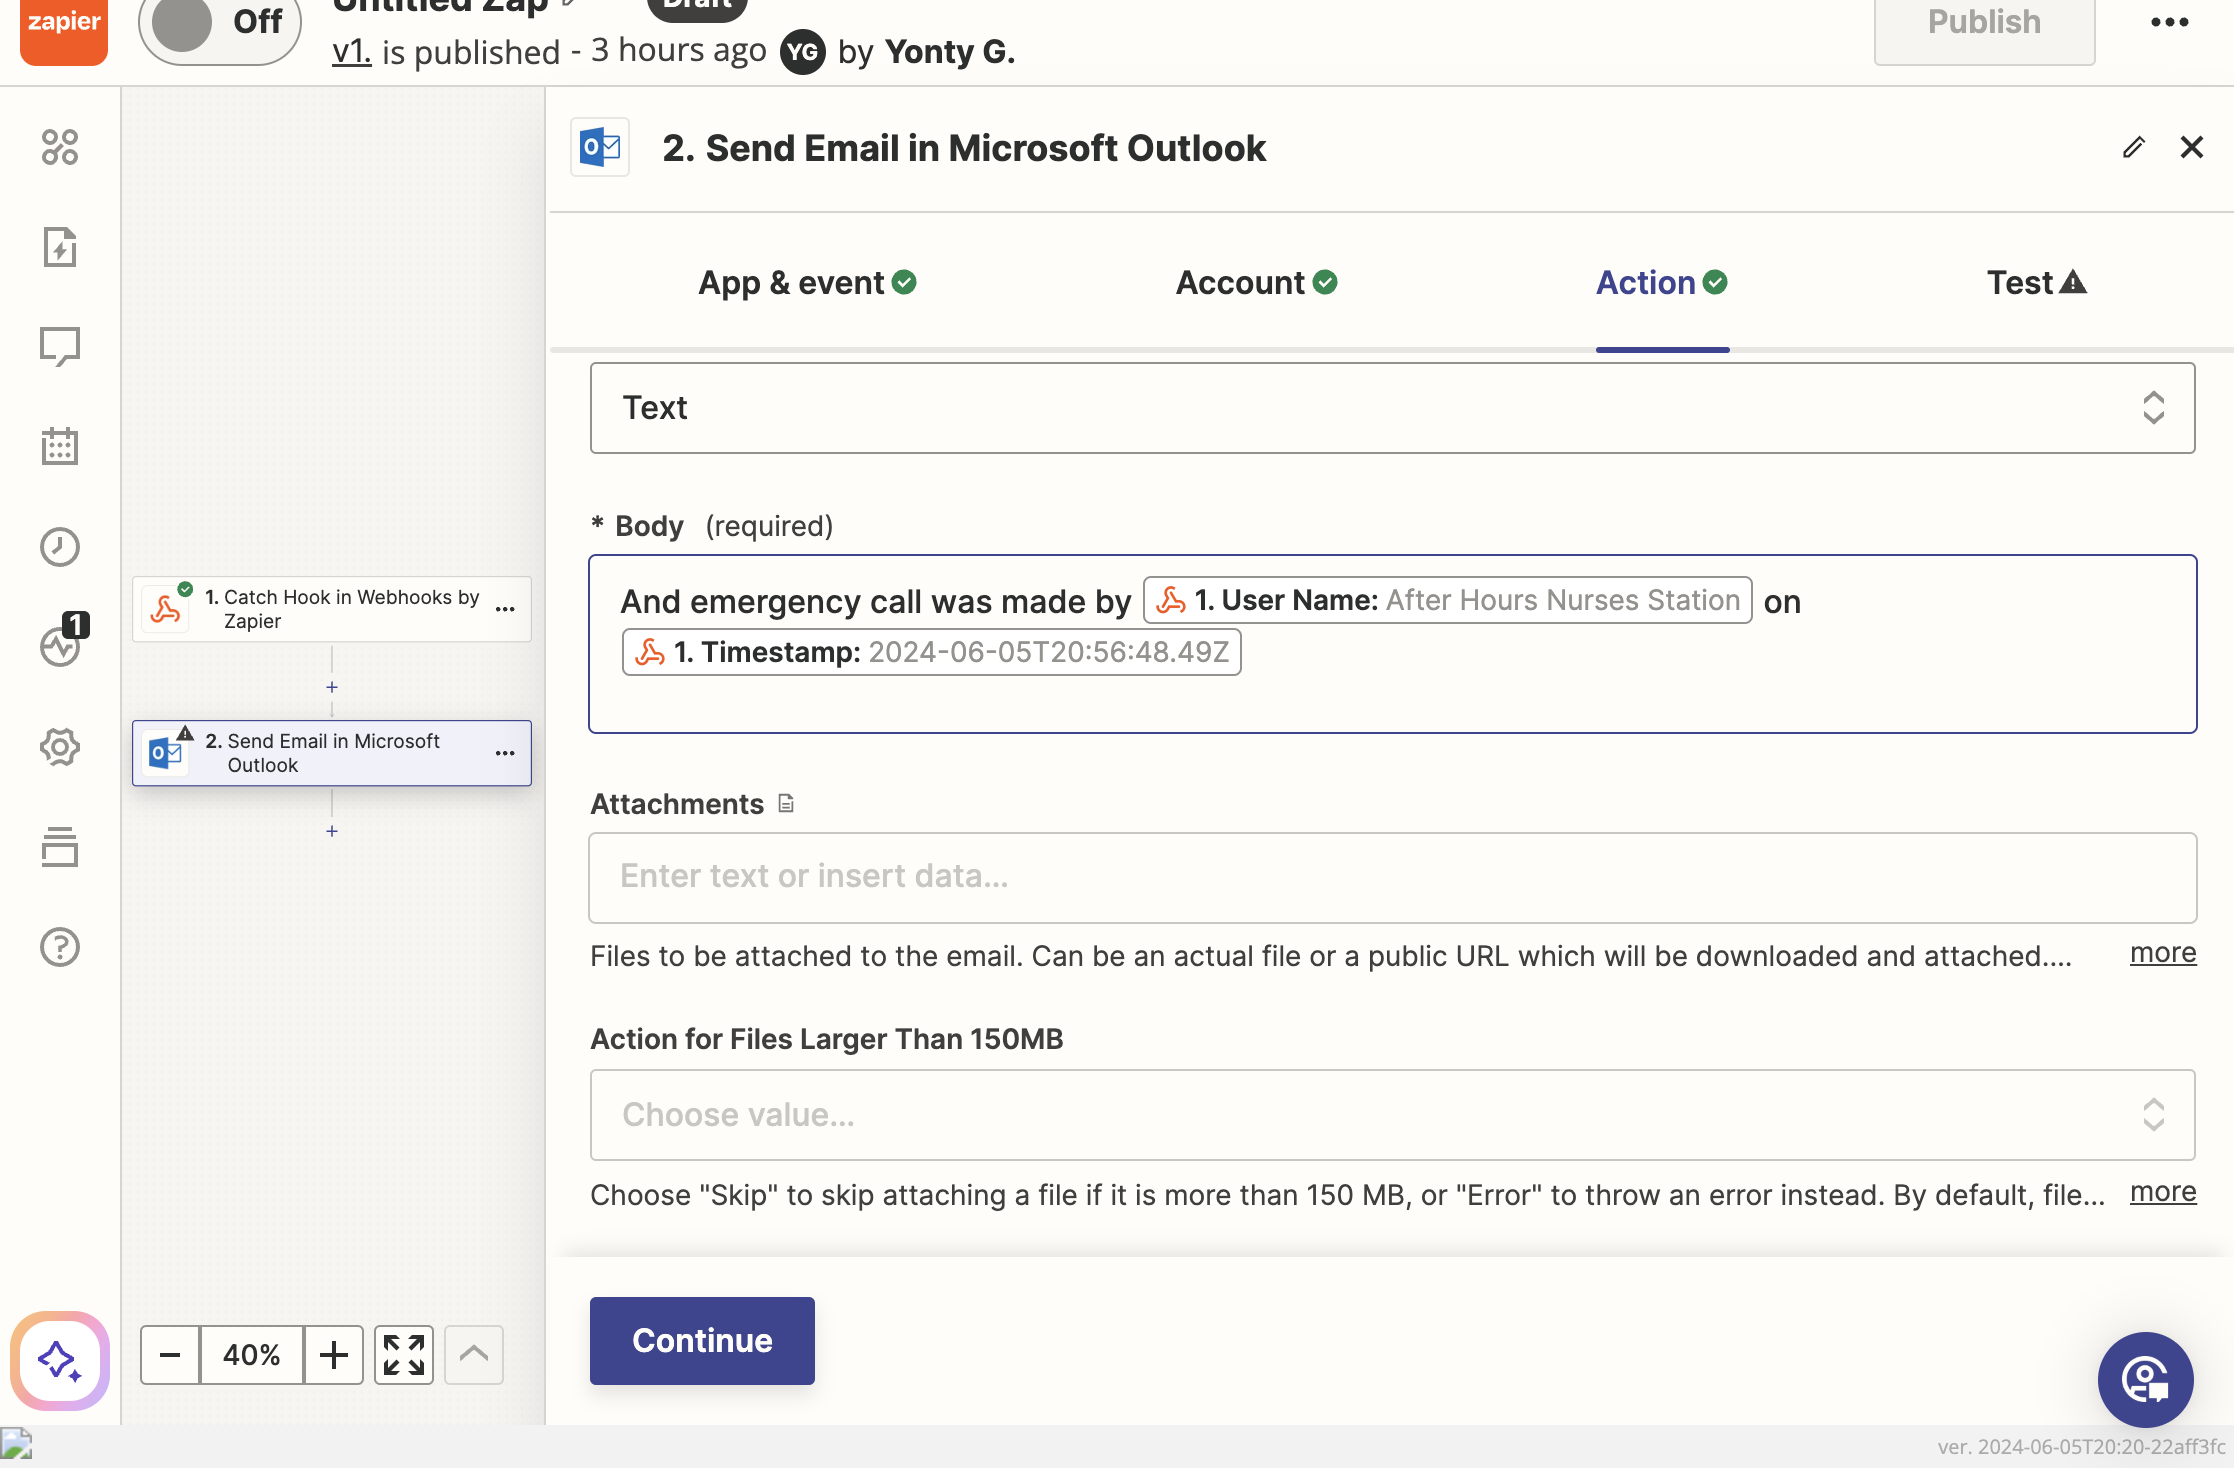Open the comments speech bubble icon
The image size is (2234, 1468).
(x=60, y=347)
